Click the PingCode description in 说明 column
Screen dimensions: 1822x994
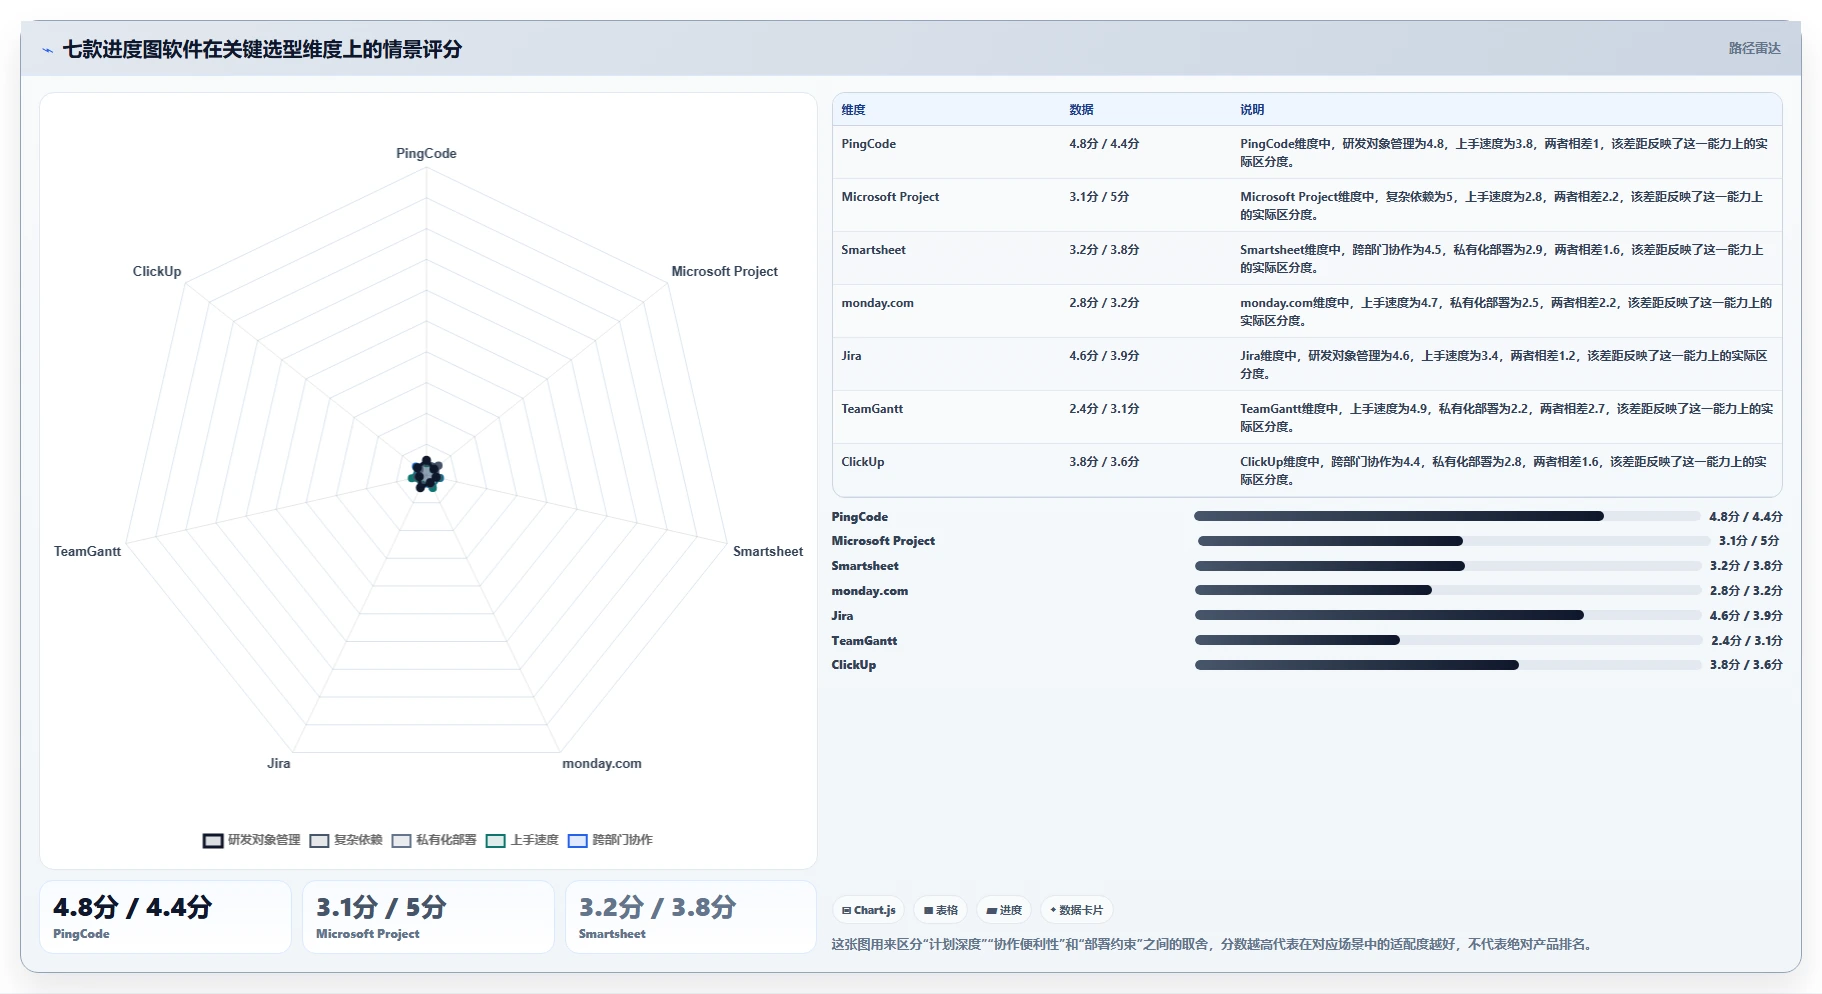tap(1505, 152)
